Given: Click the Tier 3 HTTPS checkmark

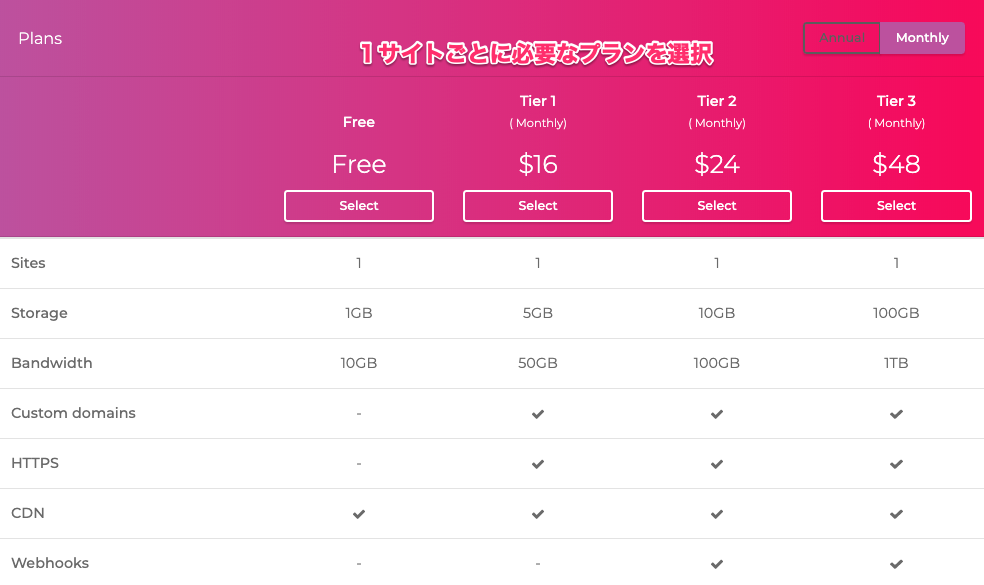Looking at the screenshot, I should pos(896,464).
